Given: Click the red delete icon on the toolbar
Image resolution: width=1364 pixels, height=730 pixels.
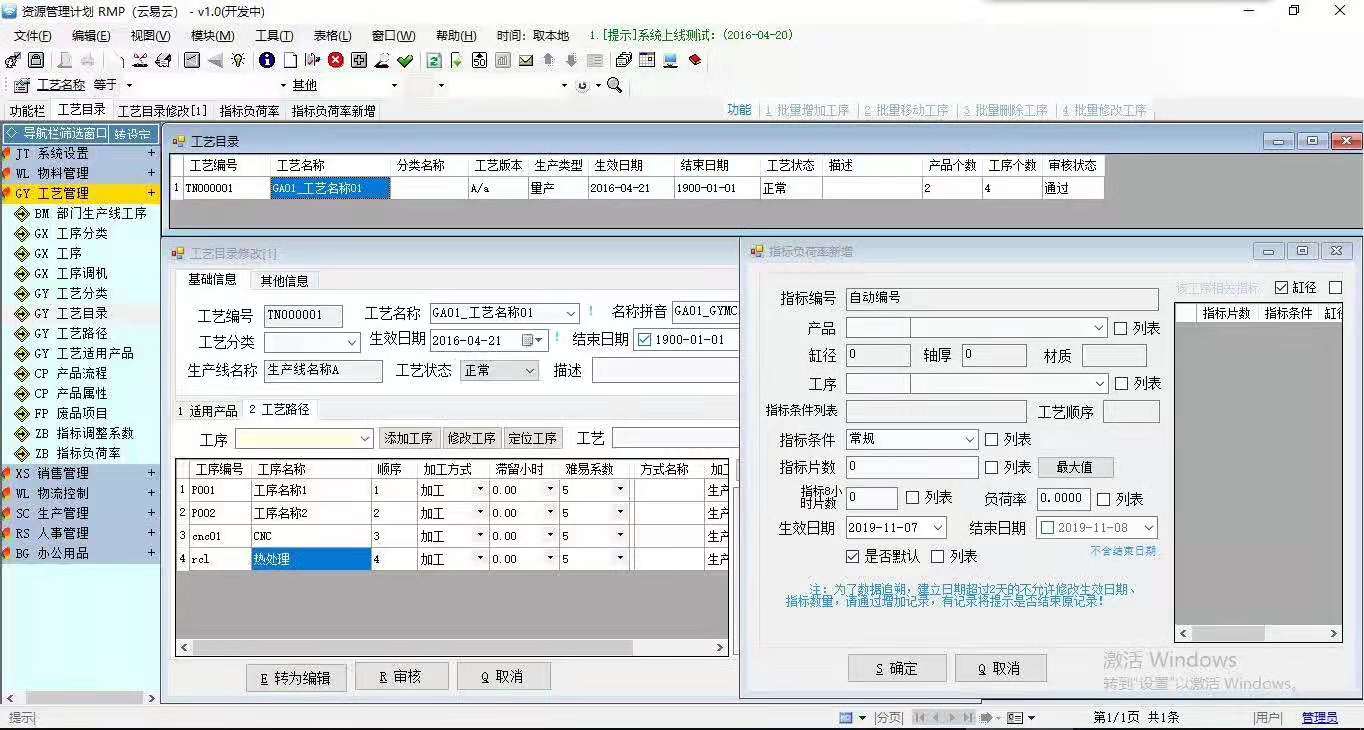Looking at the screenshot, I should pyautogui.click(x=333, y=60).
